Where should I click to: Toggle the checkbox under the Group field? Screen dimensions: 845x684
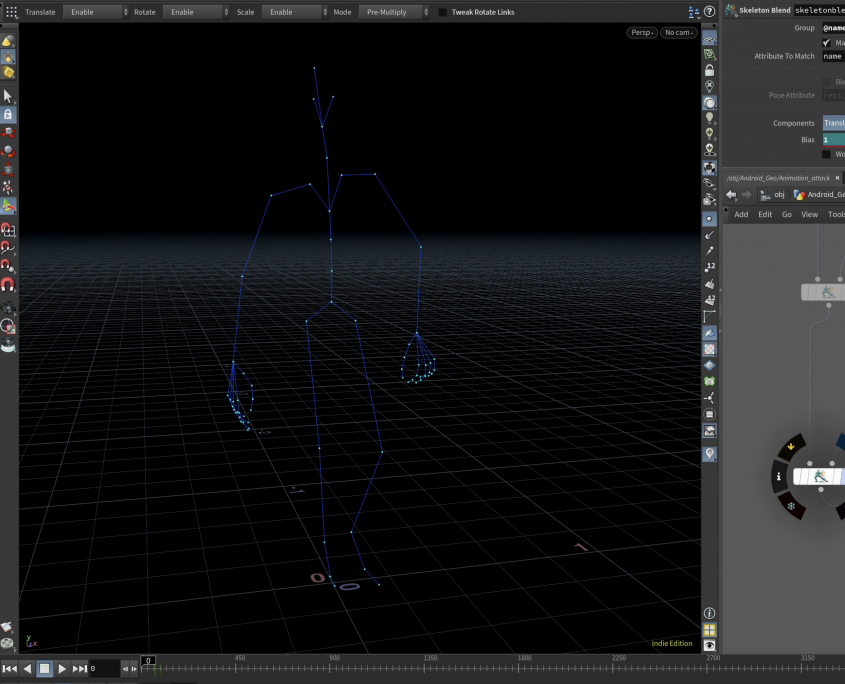(x=826, y=43)
